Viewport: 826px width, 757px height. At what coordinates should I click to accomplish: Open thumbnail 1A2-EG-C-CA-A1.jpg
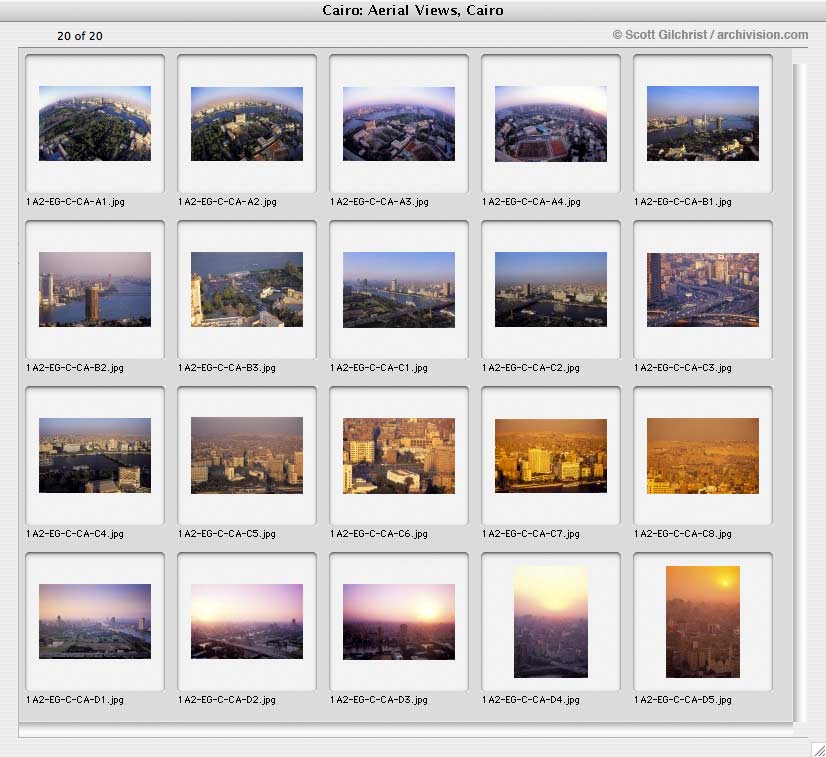click(95, 123)
